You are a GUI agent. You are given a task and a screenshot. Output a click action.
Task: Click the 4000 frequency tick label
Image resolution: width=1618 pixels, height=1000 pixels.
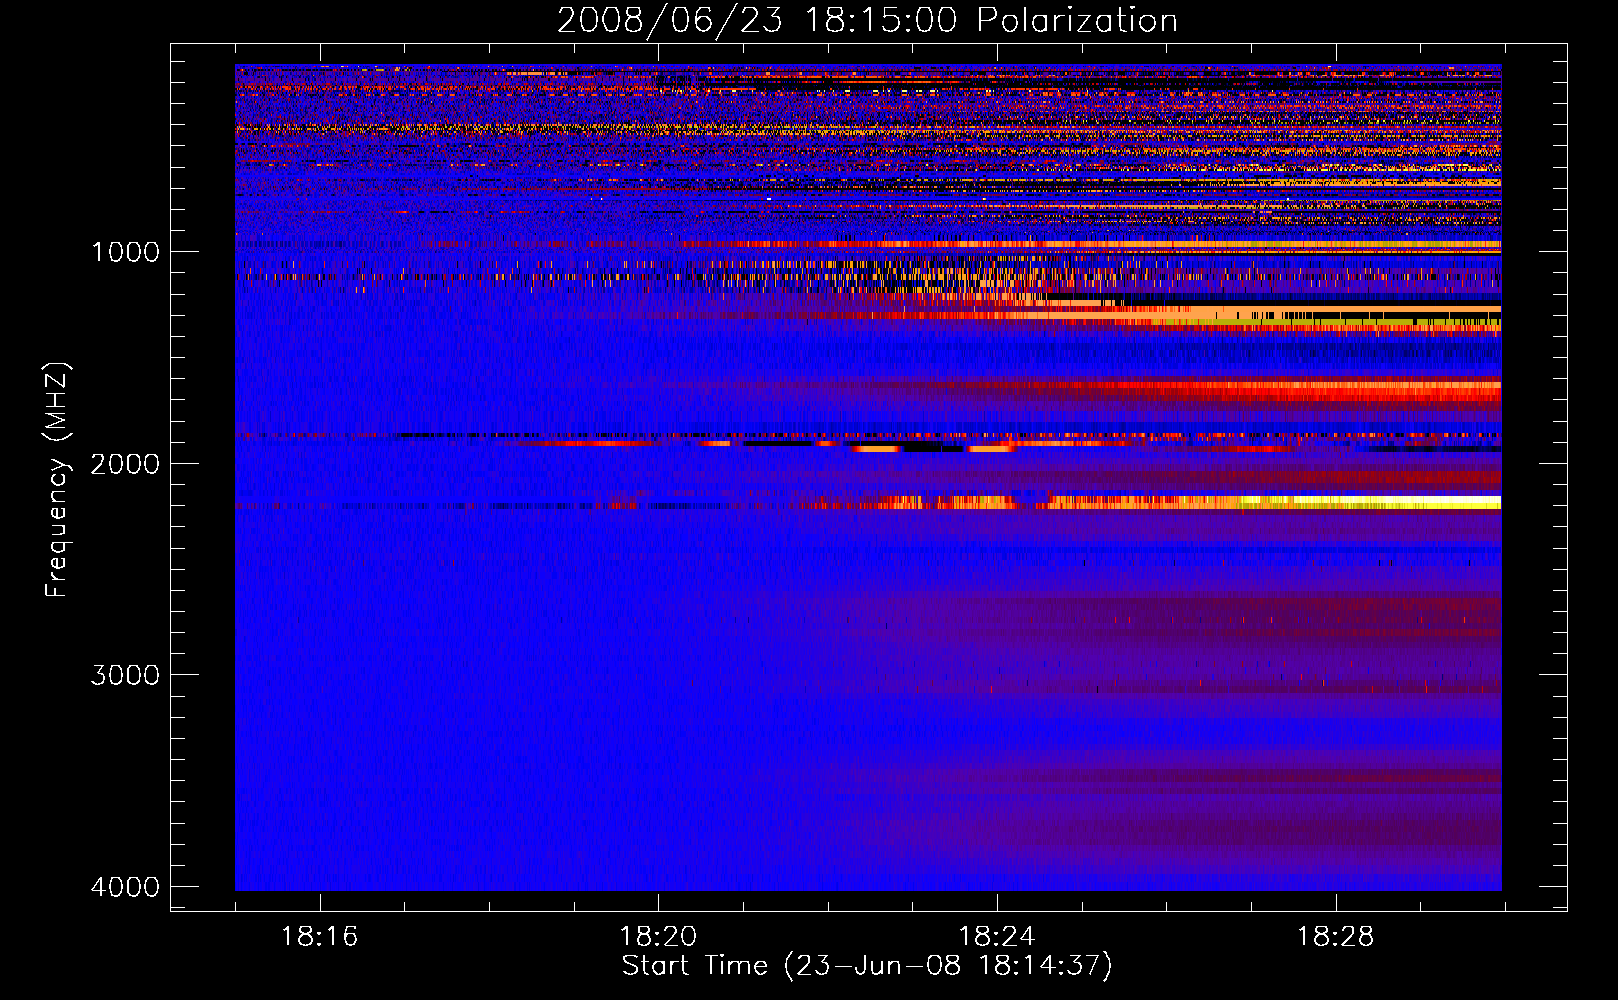pyautogui.click(x=125, y=887)
